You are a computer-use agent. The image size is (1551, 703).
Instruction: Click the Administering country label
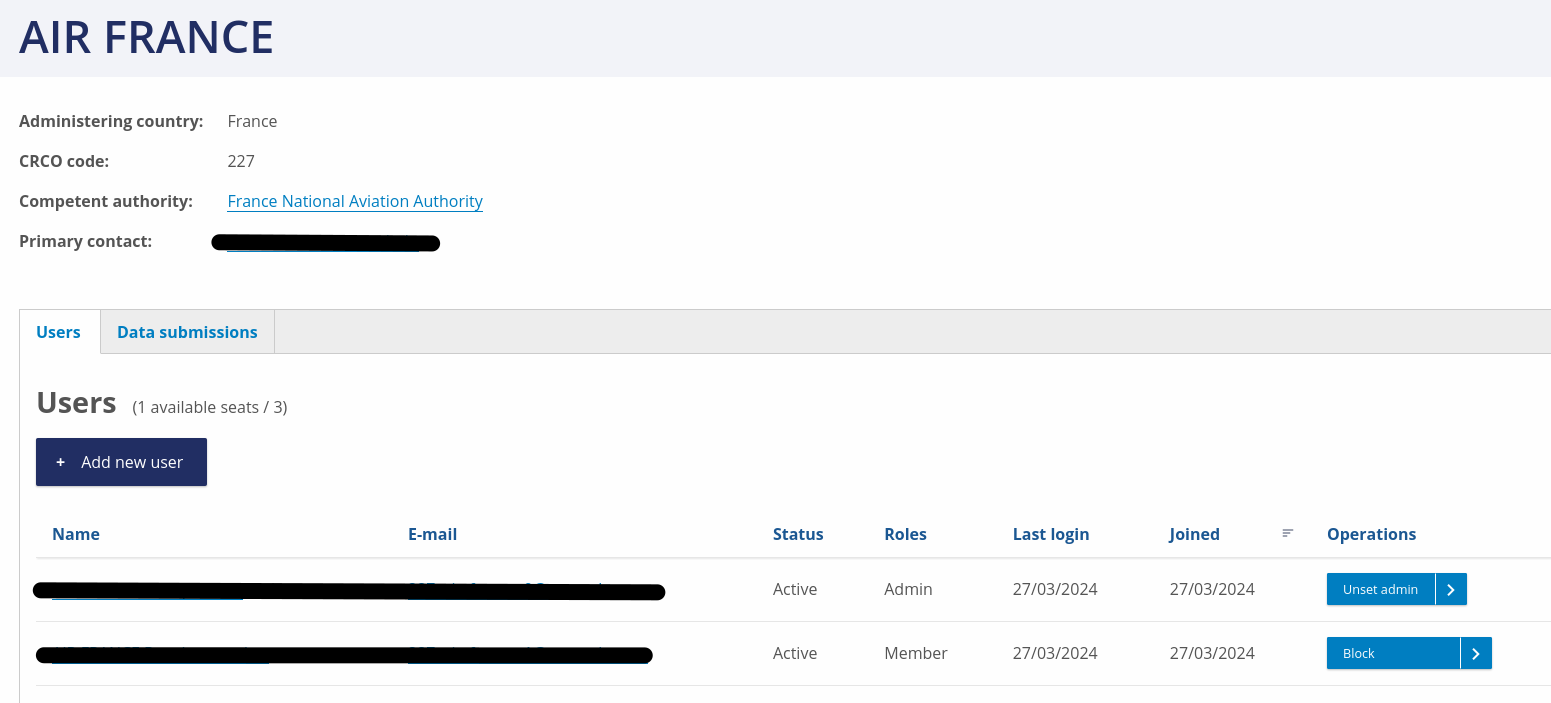pos(111,121)
